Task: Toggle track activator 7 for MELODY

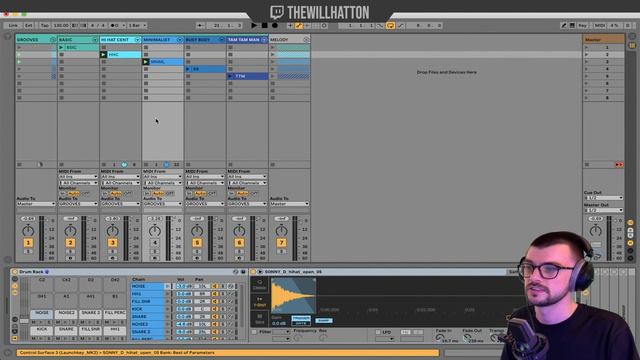Action: [281, 243]
